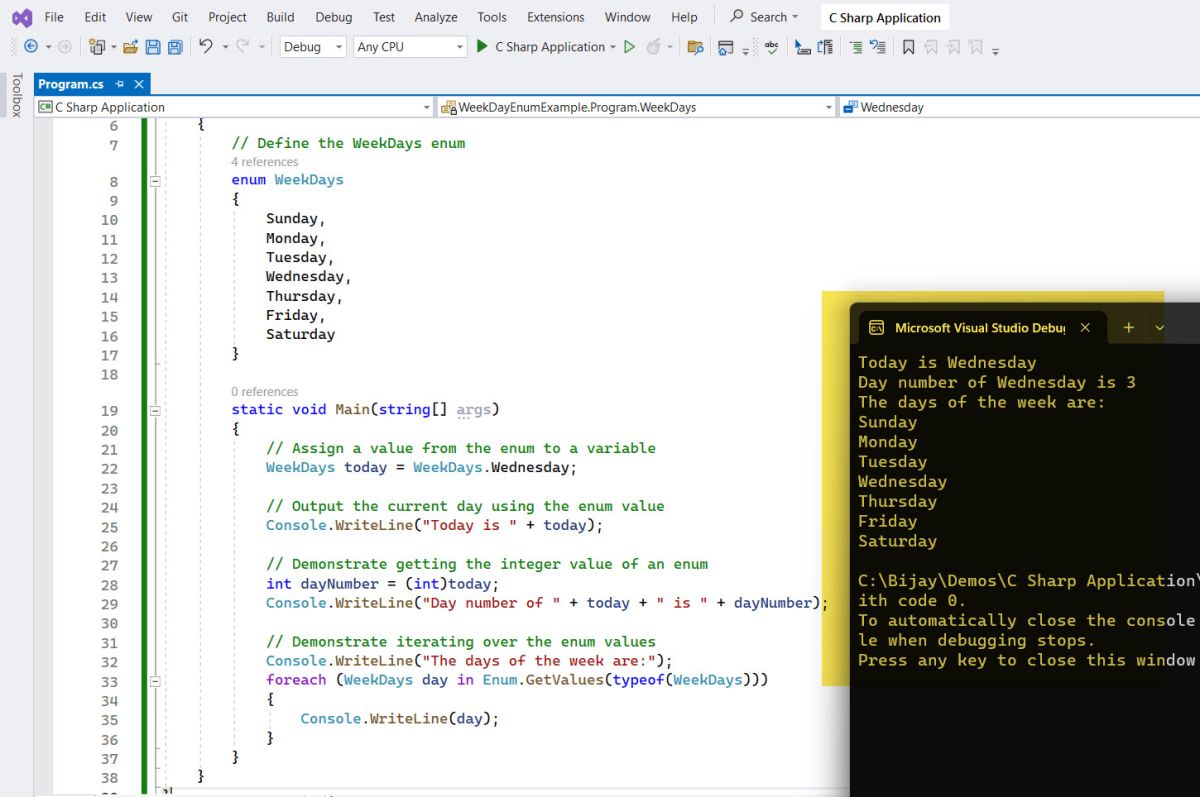
Task: Toggle a bookmark with the bookmark icon
Action: point(910,47)
